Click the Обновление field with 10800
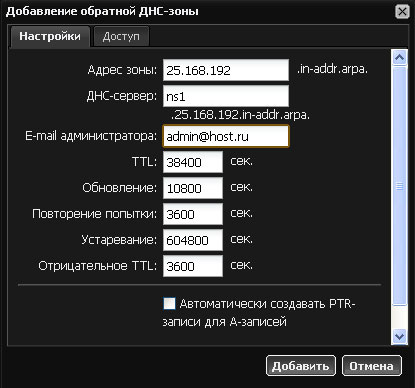415x388 pixels. [193, 188]
